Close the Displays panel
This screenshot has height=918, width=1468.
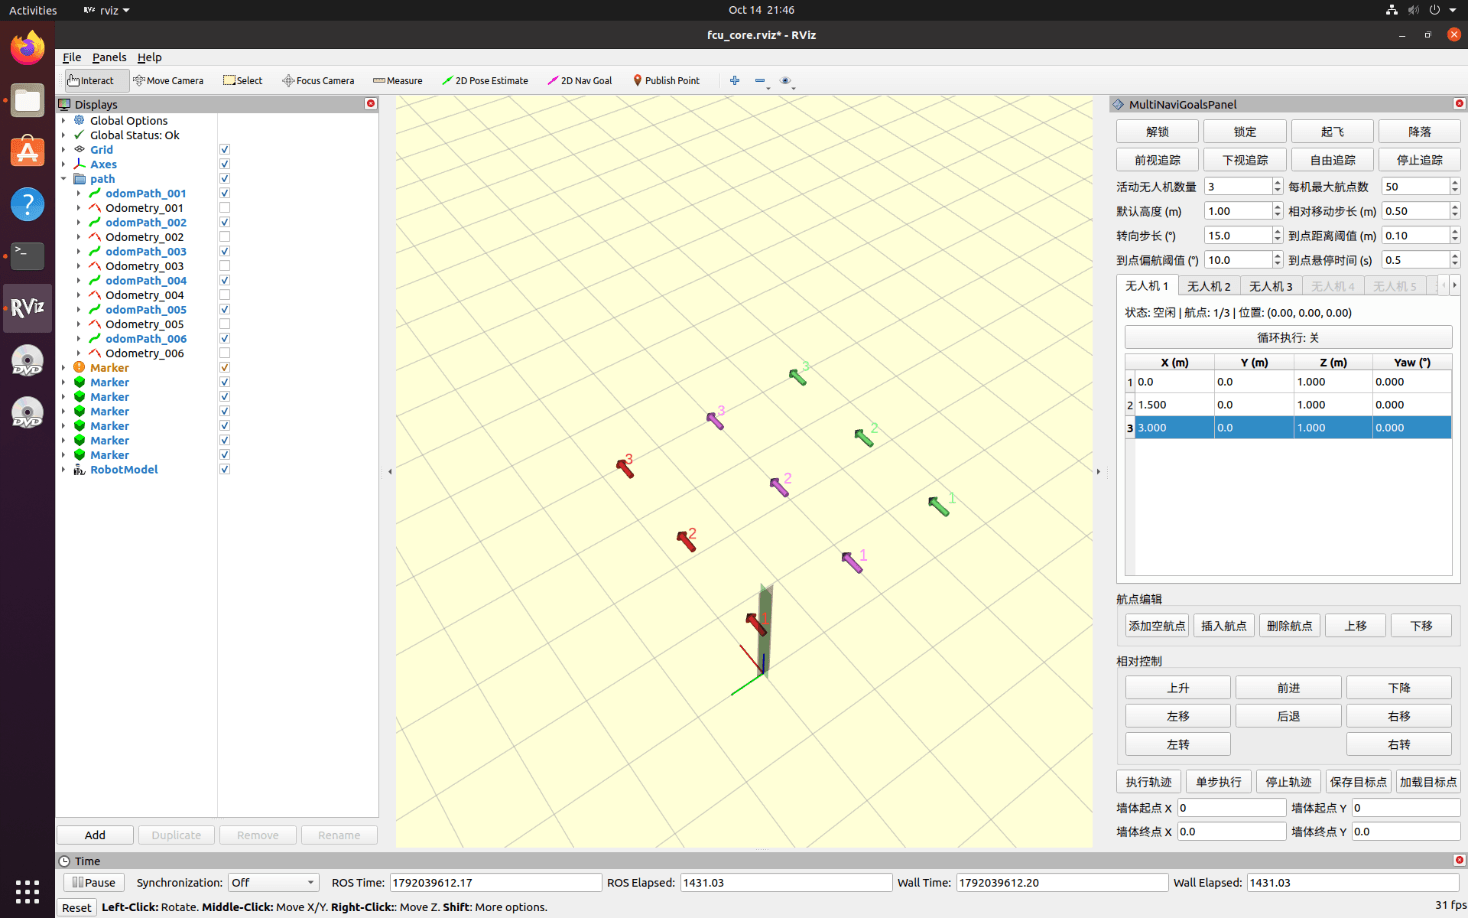(371, 104)
